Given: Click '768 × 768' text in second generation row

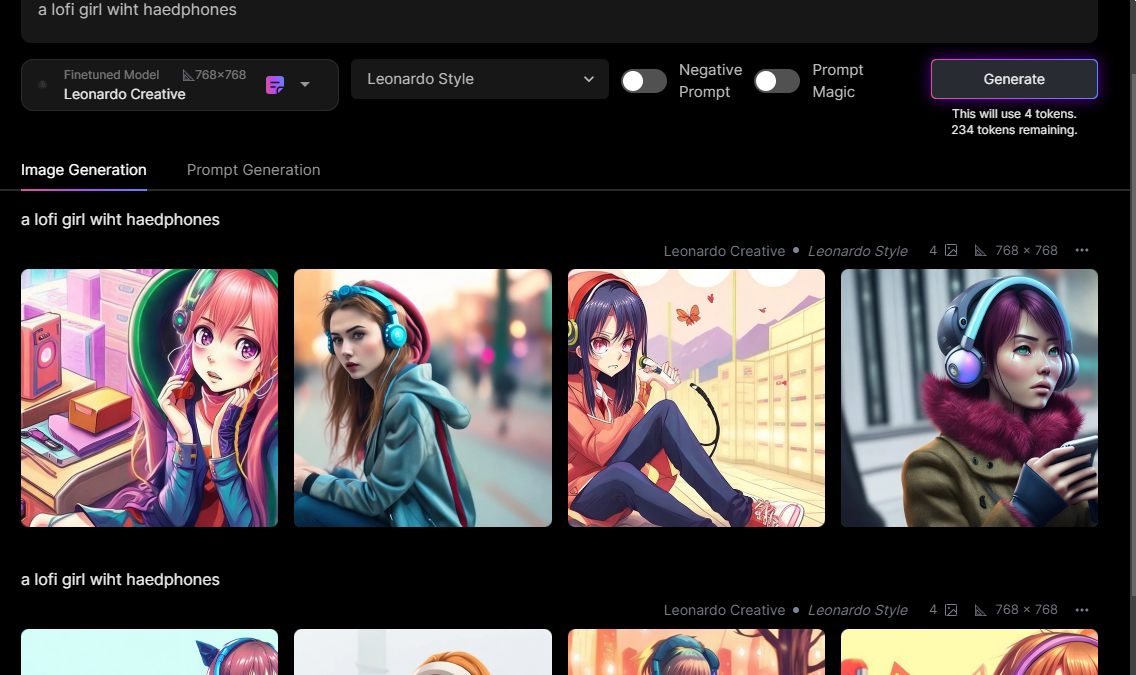Looking at the screenshot, I should pyautogui.click(x=1026, y=610).
